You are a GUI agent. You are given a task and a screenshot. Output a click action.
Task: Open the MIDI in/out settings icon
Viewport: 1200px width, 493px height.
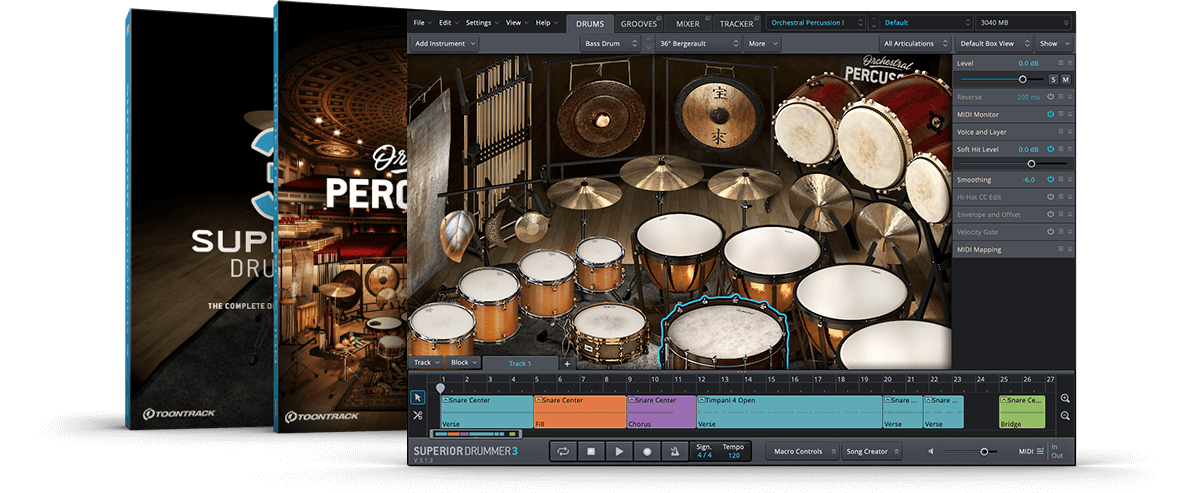click(1040, 451)
